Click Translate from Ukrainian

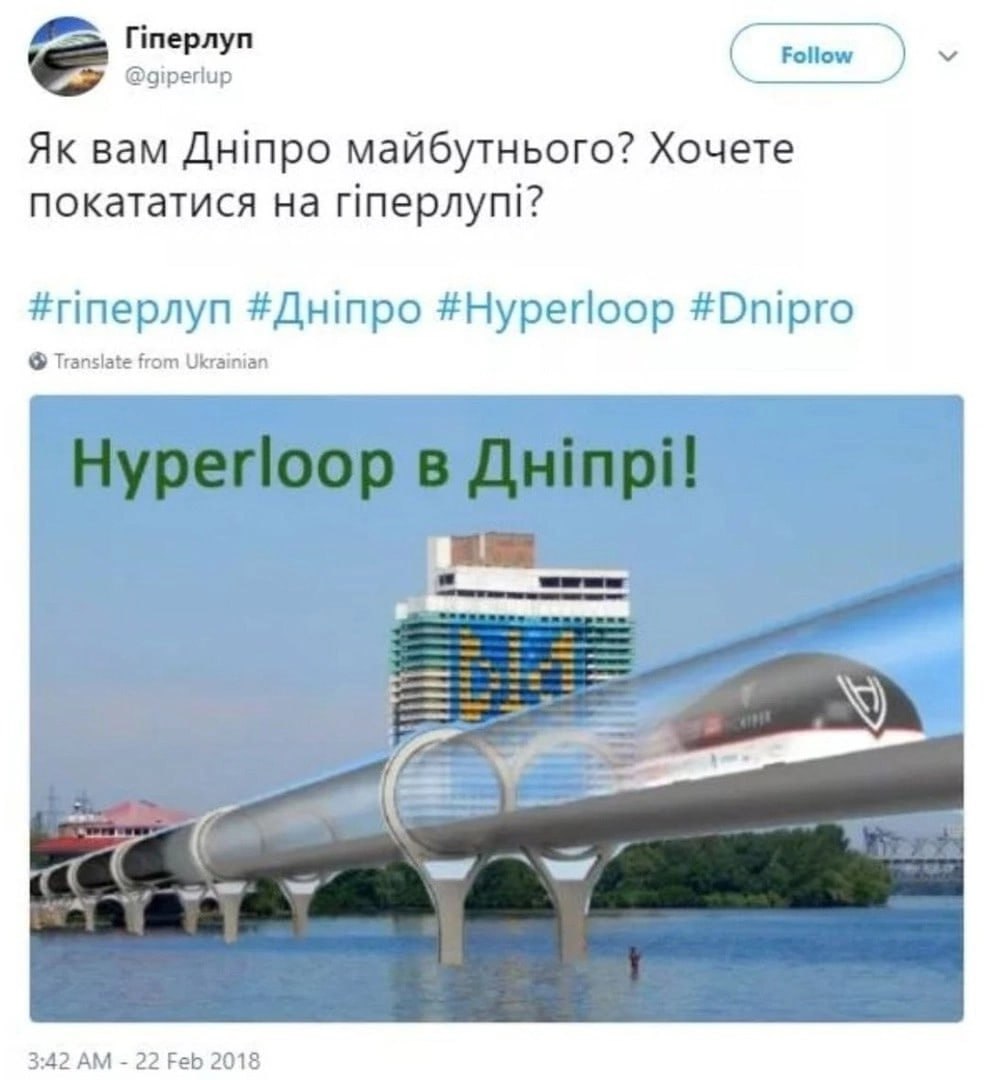(x=161, y=362)
